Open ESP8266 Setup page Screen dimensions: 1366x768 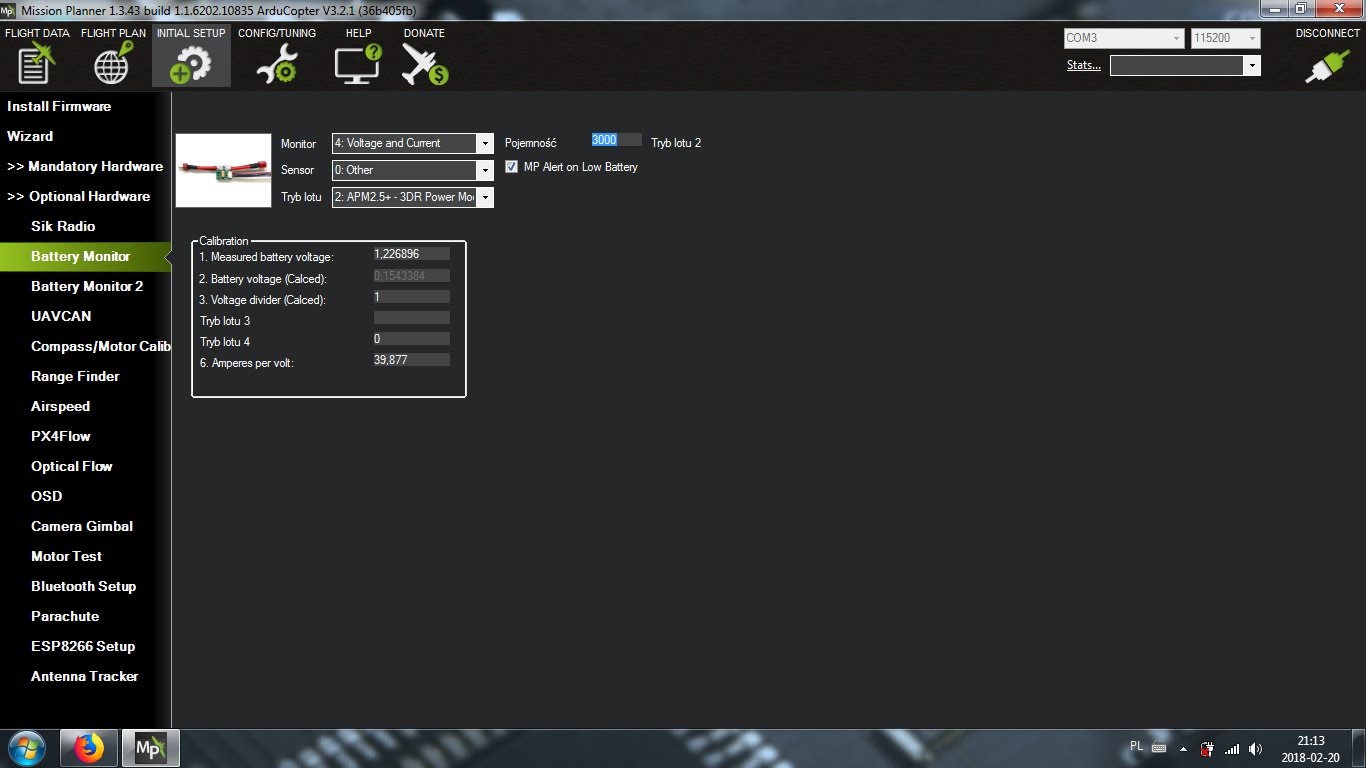(83, 646)
